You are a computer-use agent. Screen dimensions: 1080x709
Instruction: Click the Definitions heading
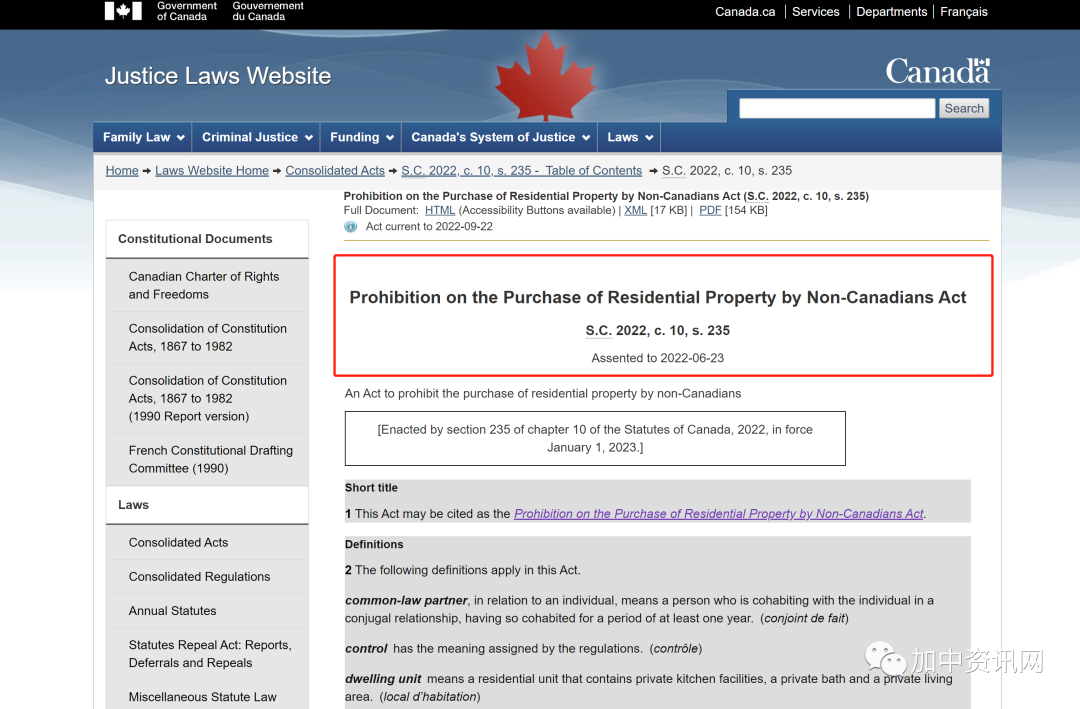pos(374,544)
